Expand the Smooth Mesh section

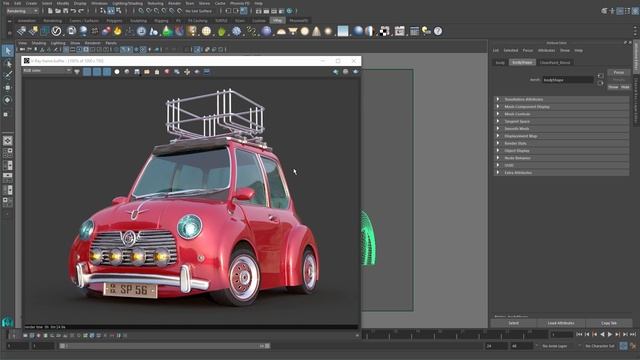pyautogui.click(x=561, y=129)
